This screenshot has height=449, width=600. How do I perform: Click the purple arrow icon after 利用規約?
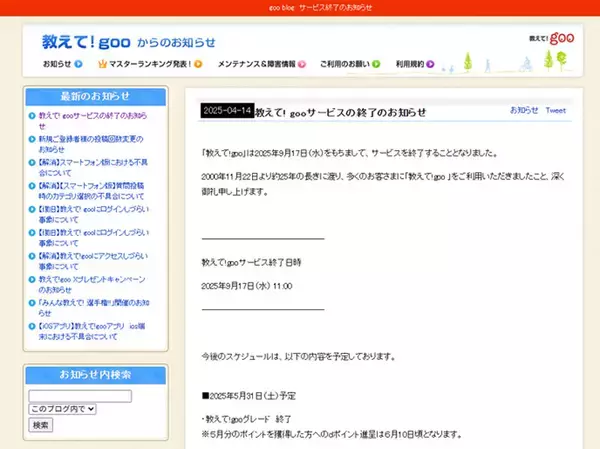(x=430, y=64)
